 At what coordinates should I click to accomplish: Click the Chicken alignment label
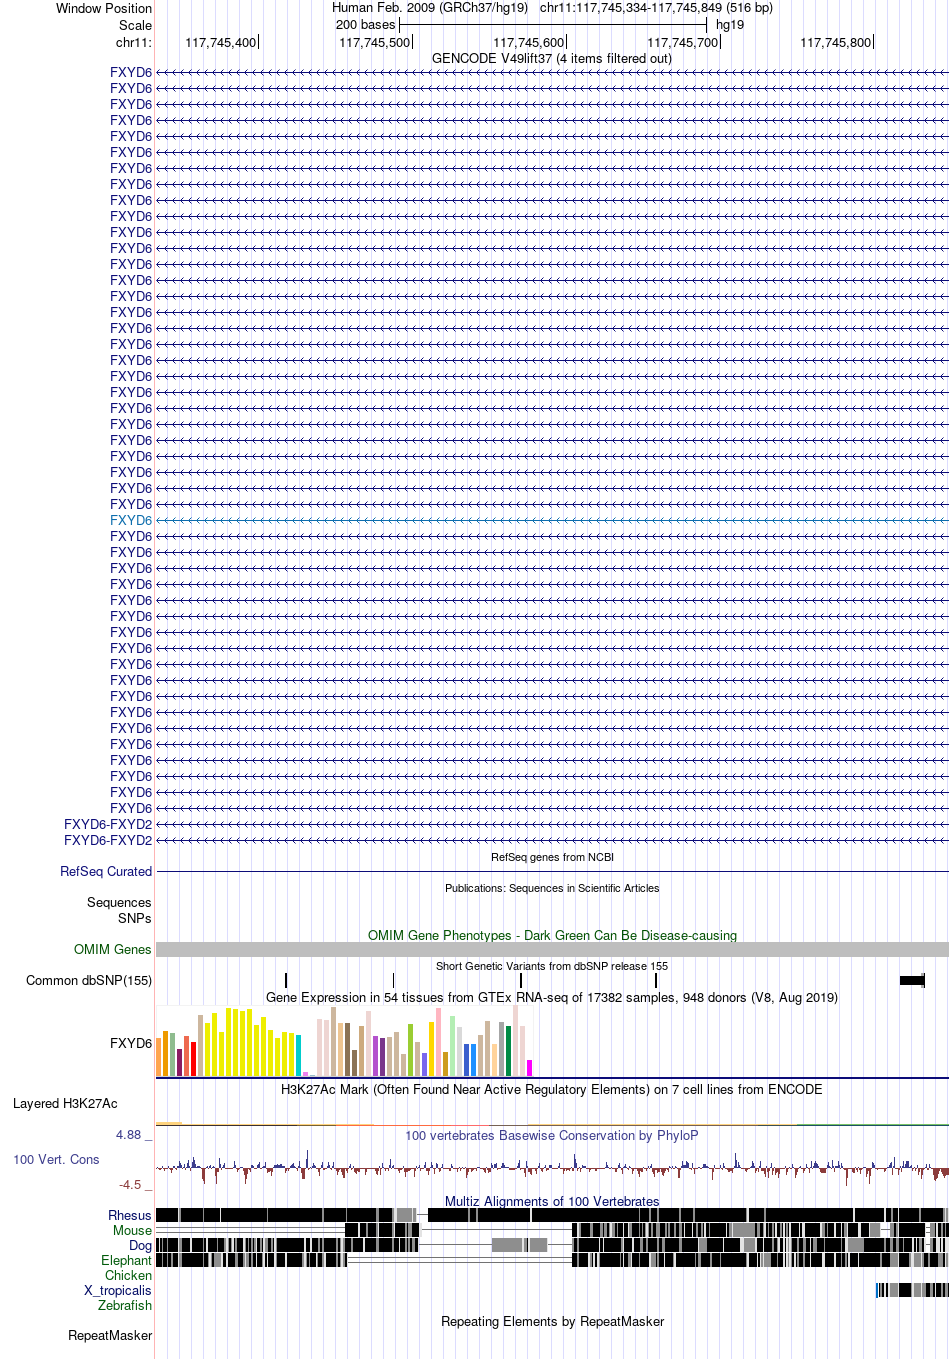pyautogui.click(x=128, y=1276)
